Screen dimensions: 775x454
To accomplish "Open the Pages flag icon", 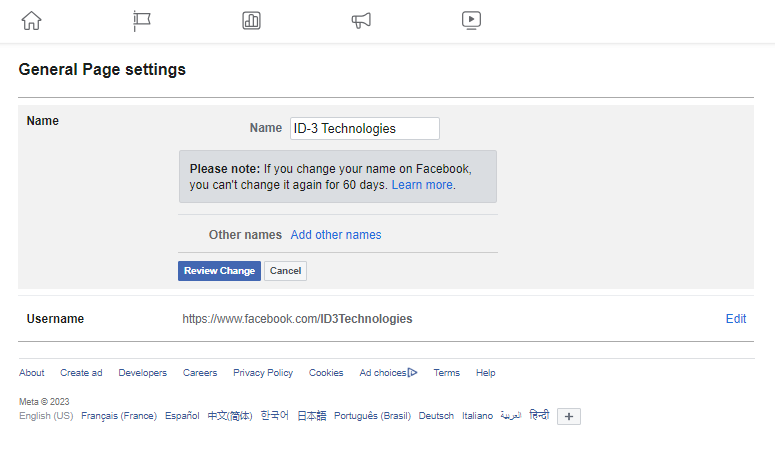I will (x=141, y=21).
